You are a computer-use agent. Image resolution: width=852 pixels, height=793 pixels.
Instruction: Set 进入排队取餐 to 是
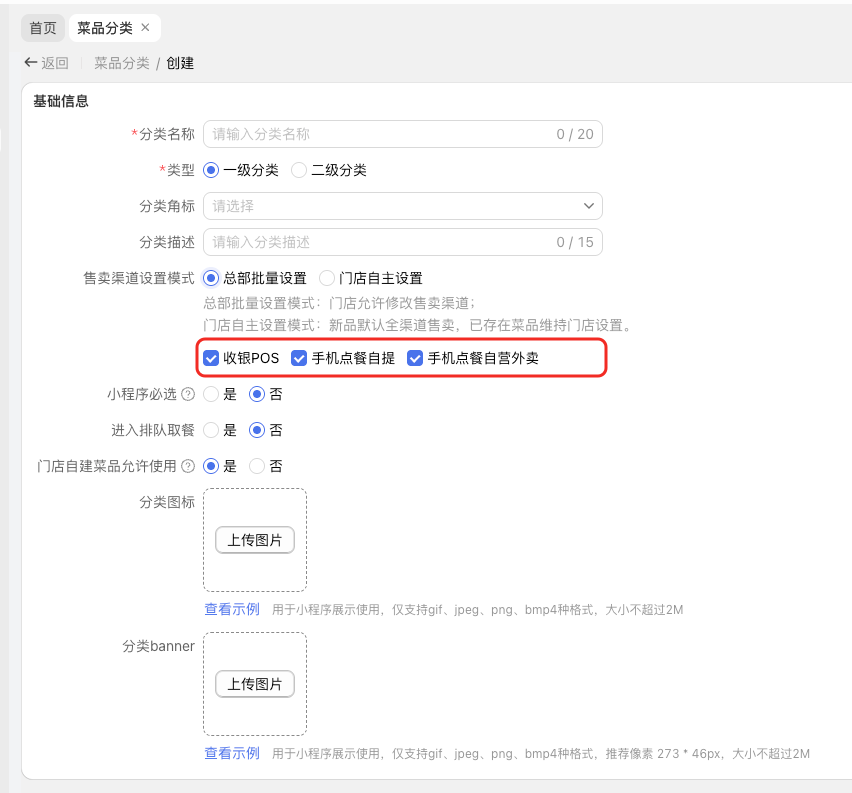[211, 430]
